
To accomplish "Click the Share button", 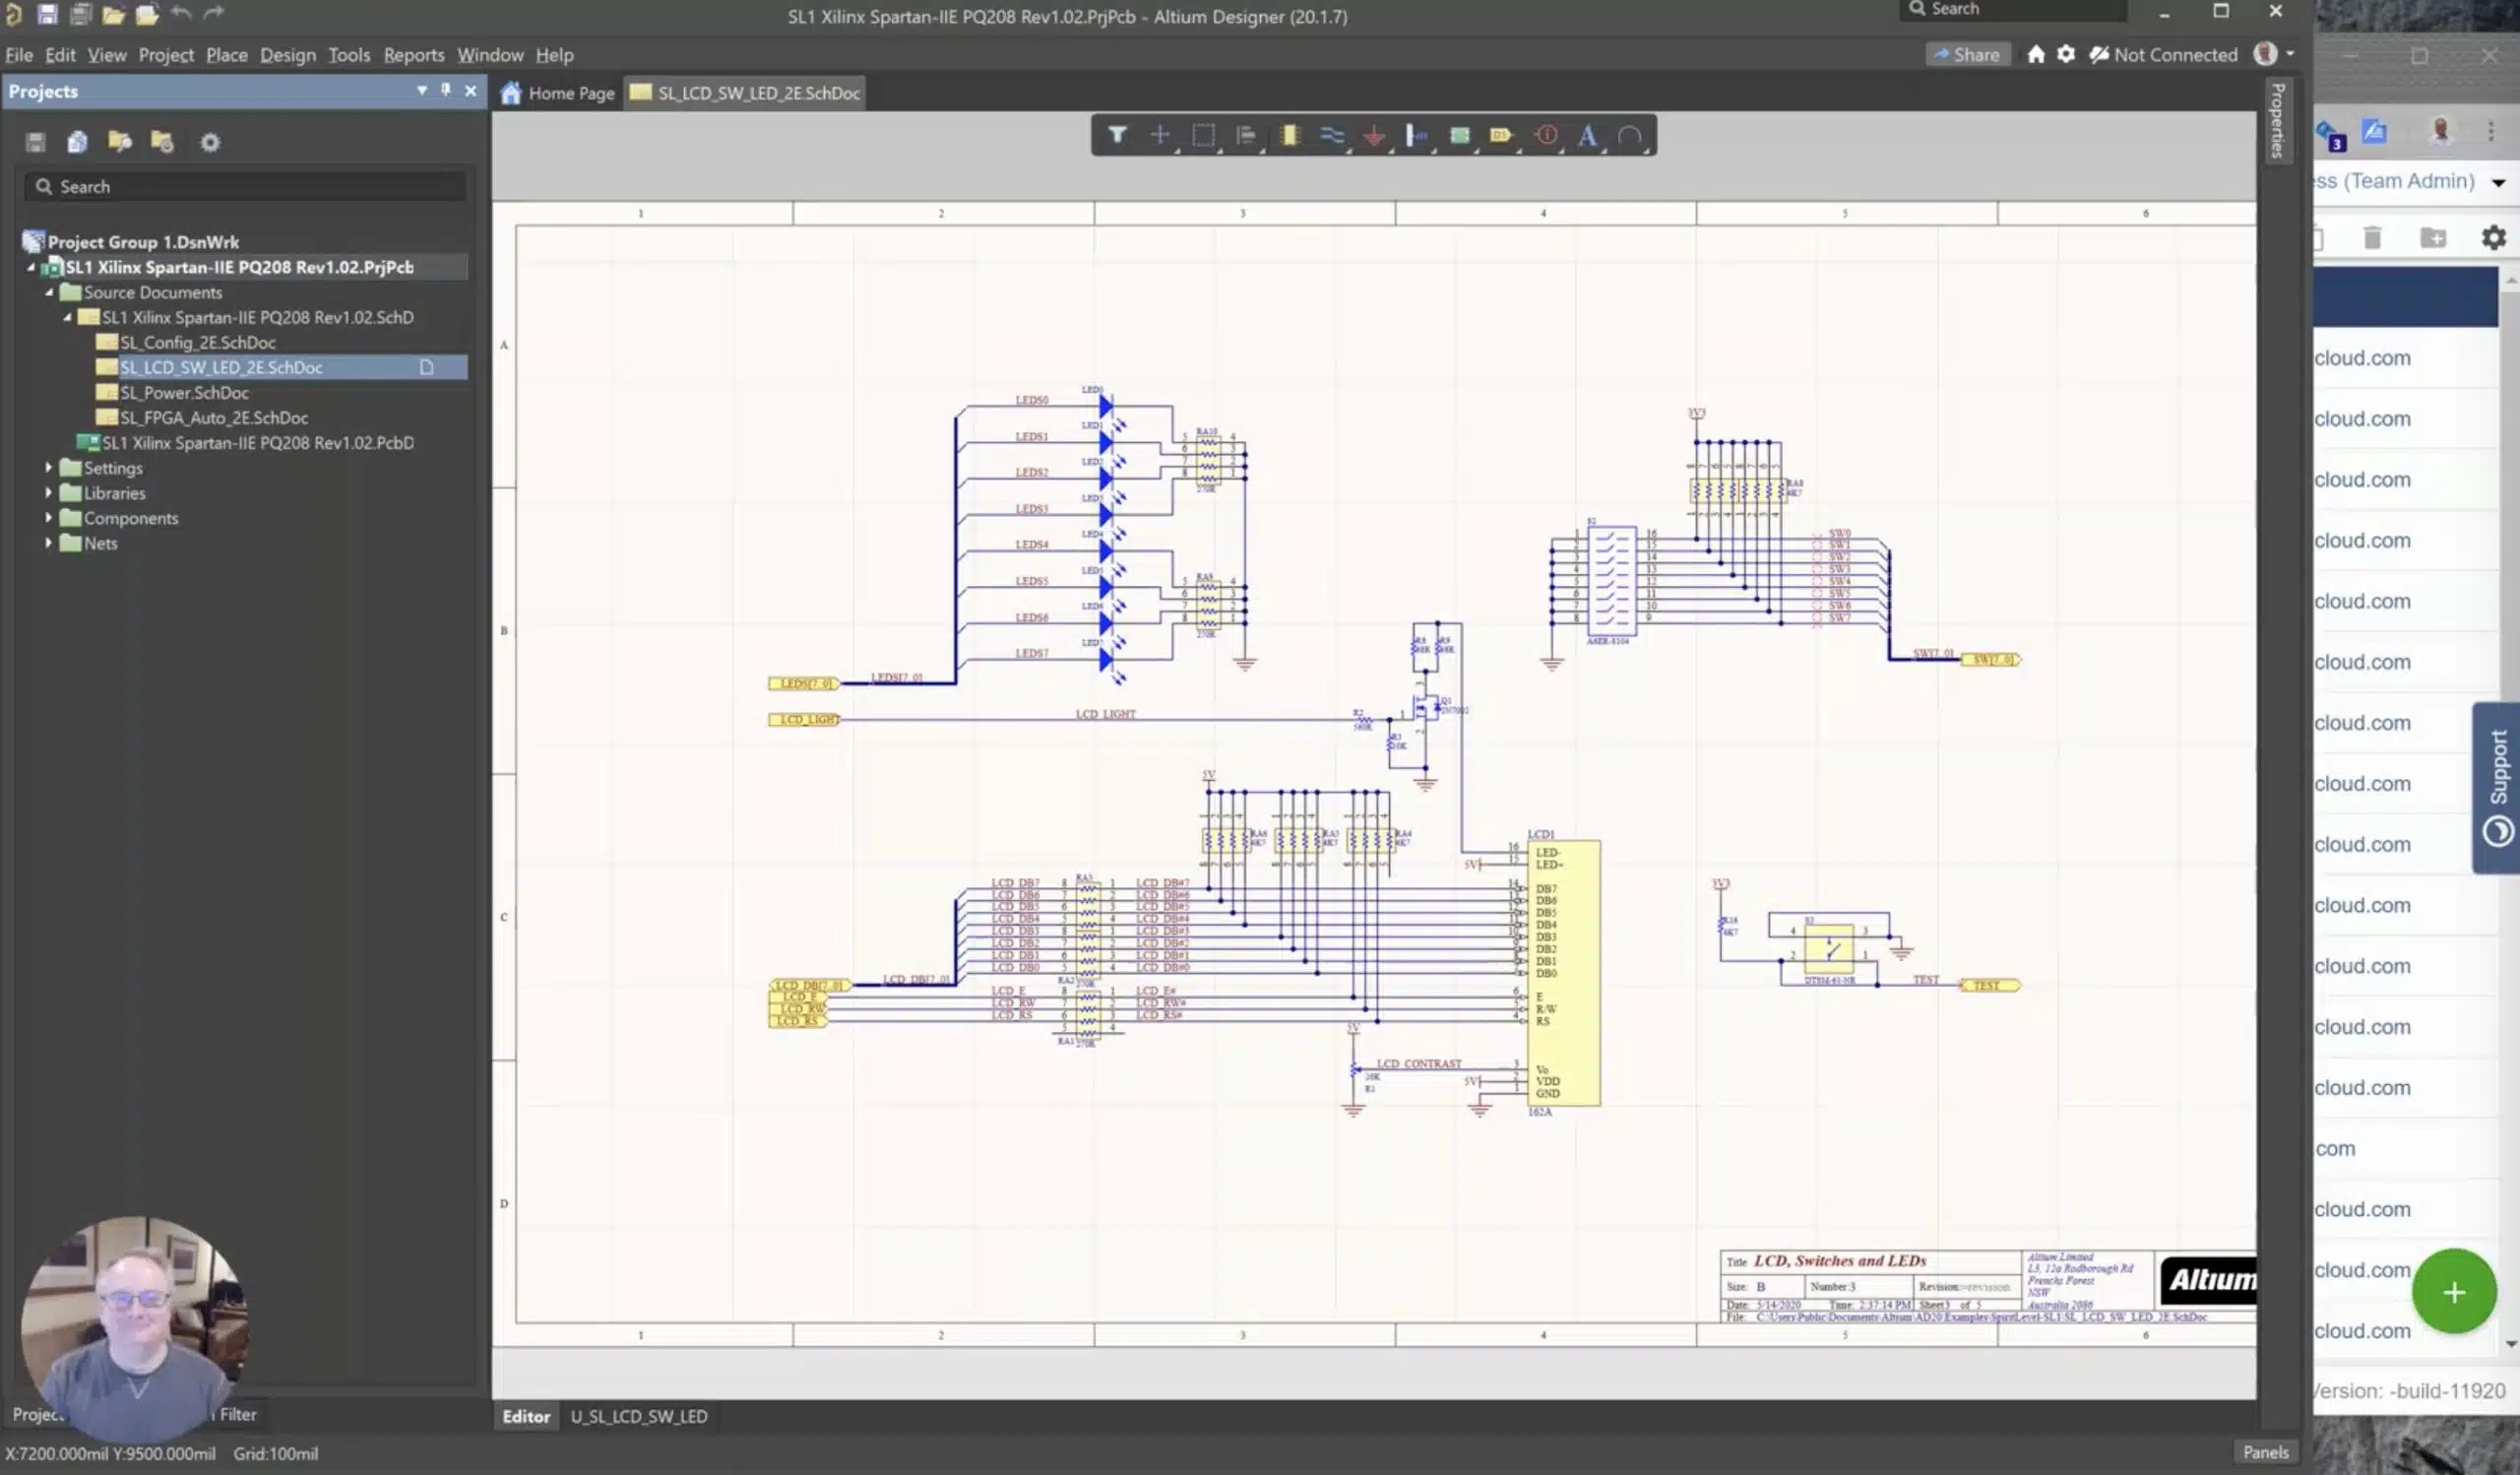I will click(x=1967, y=55).
